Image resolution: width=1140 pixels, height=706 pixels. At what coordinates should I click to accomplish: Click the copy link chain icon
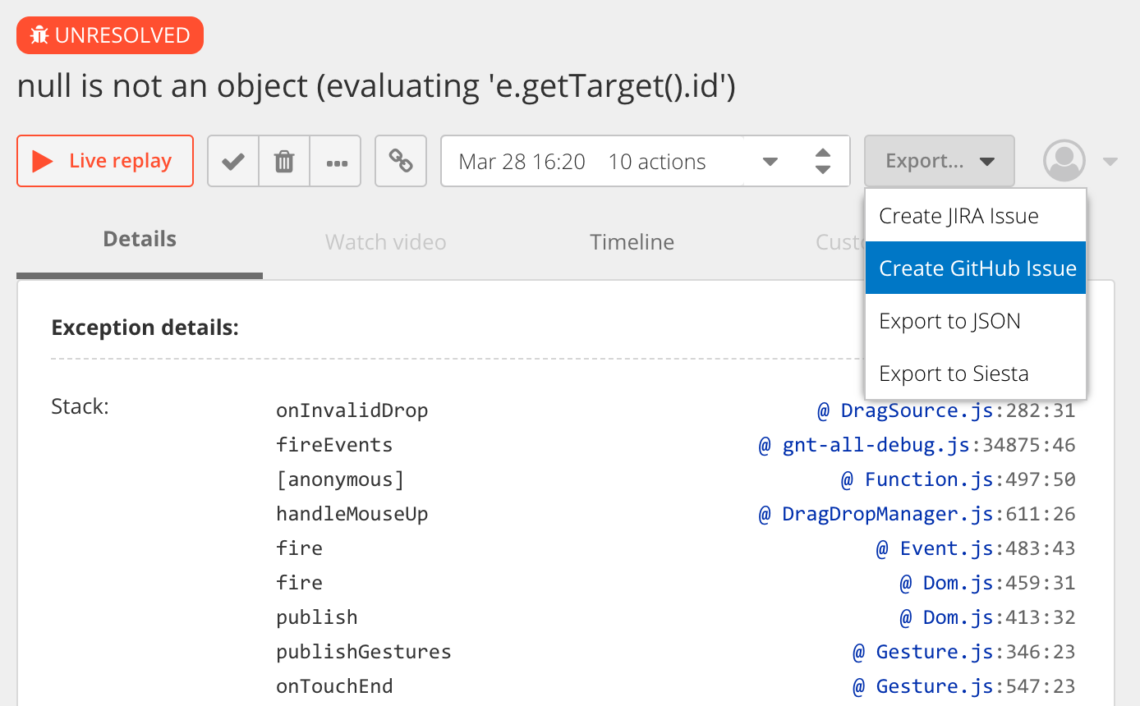click(x=401, y=161)
